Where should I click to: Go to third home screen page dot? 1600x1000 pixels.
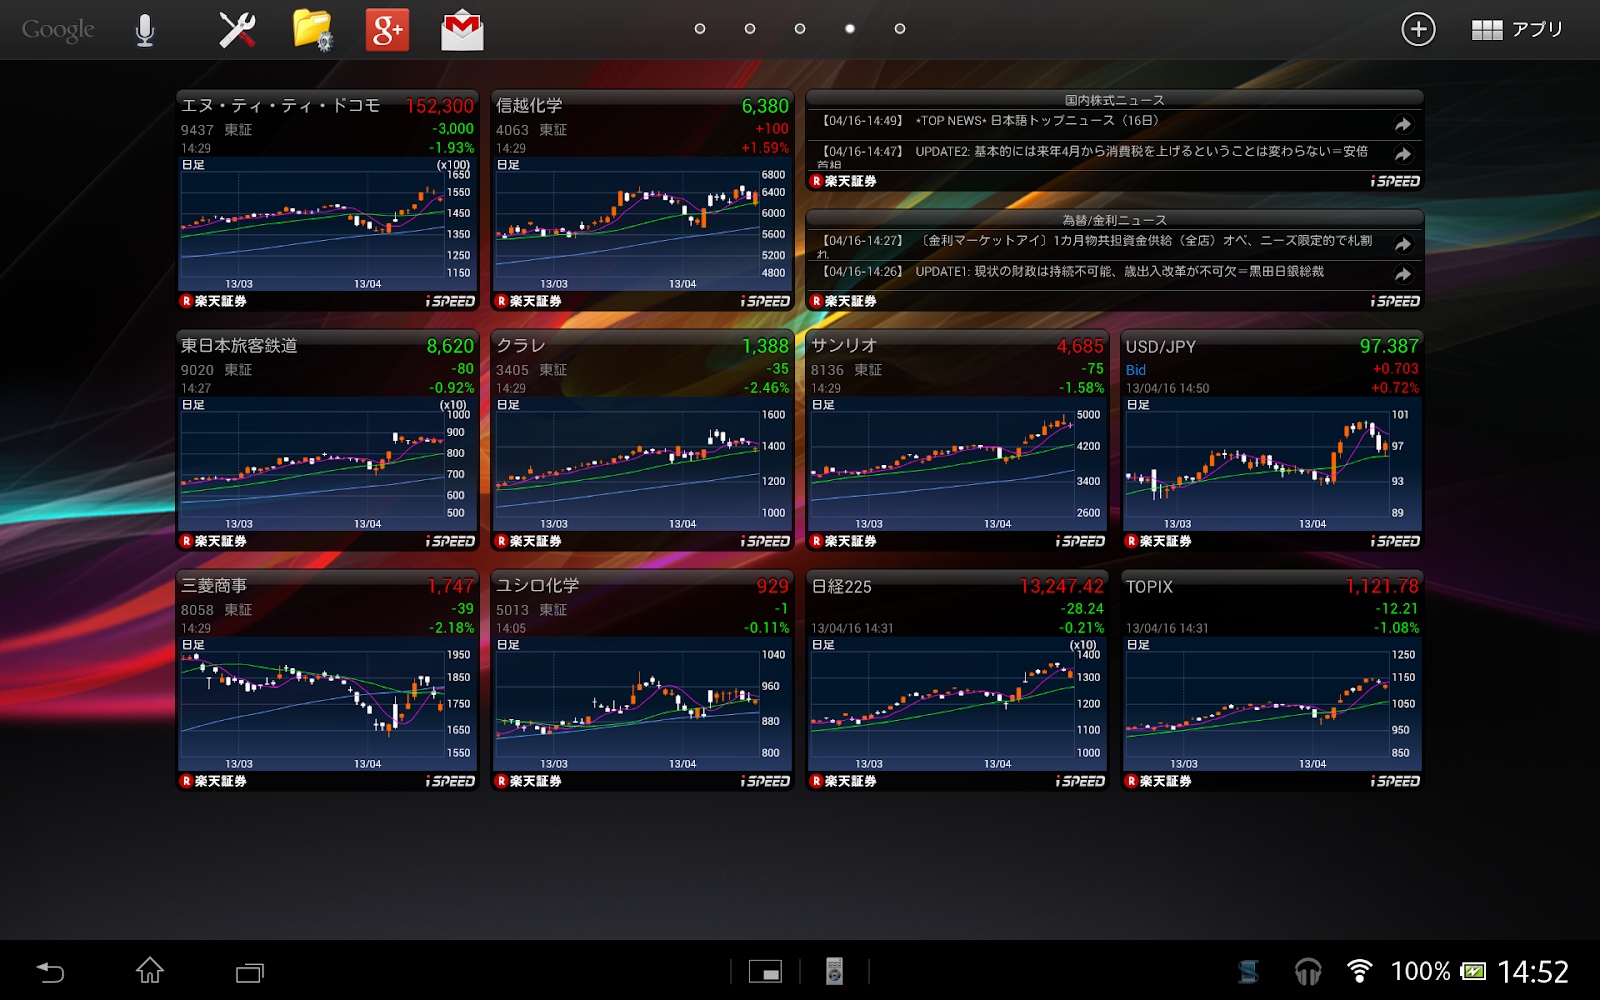pyautogui.click(x=800, y=29)
